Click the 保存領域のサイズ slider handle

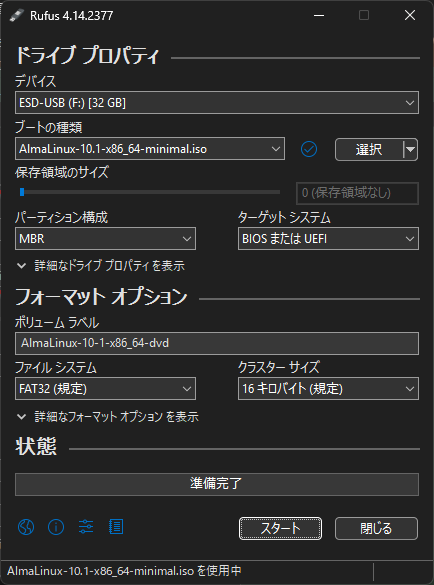22,192
